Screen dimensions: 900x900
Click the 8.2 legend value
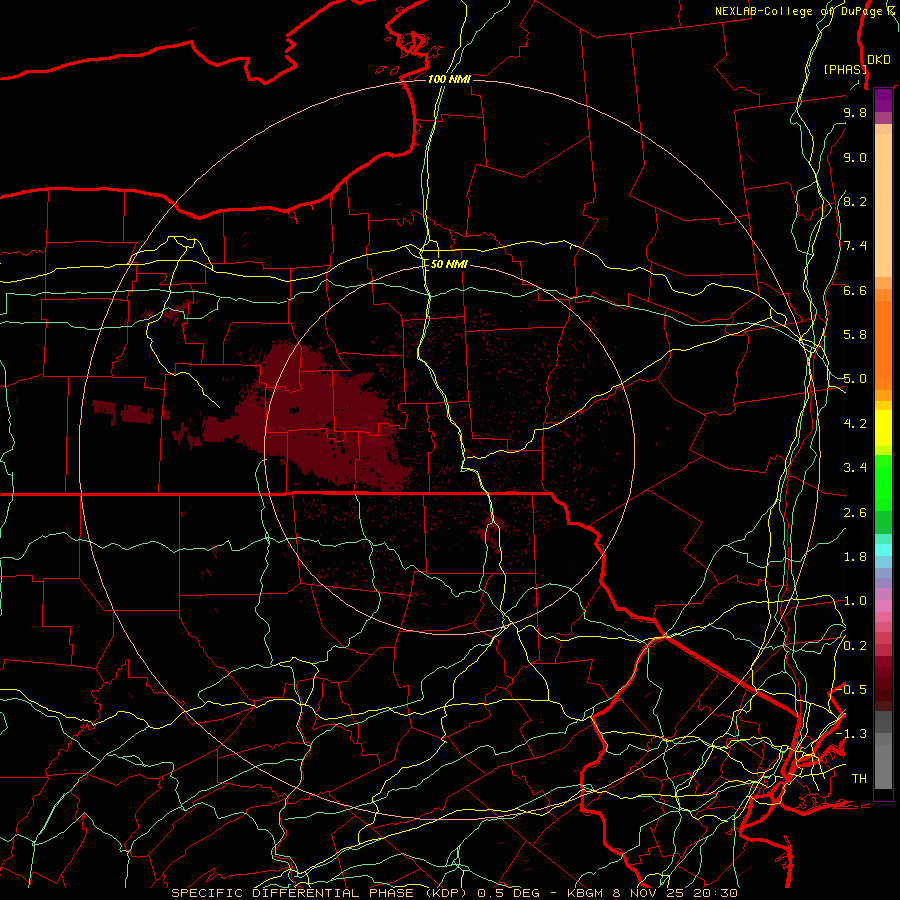pyautogui.click(x=855, y=201)
